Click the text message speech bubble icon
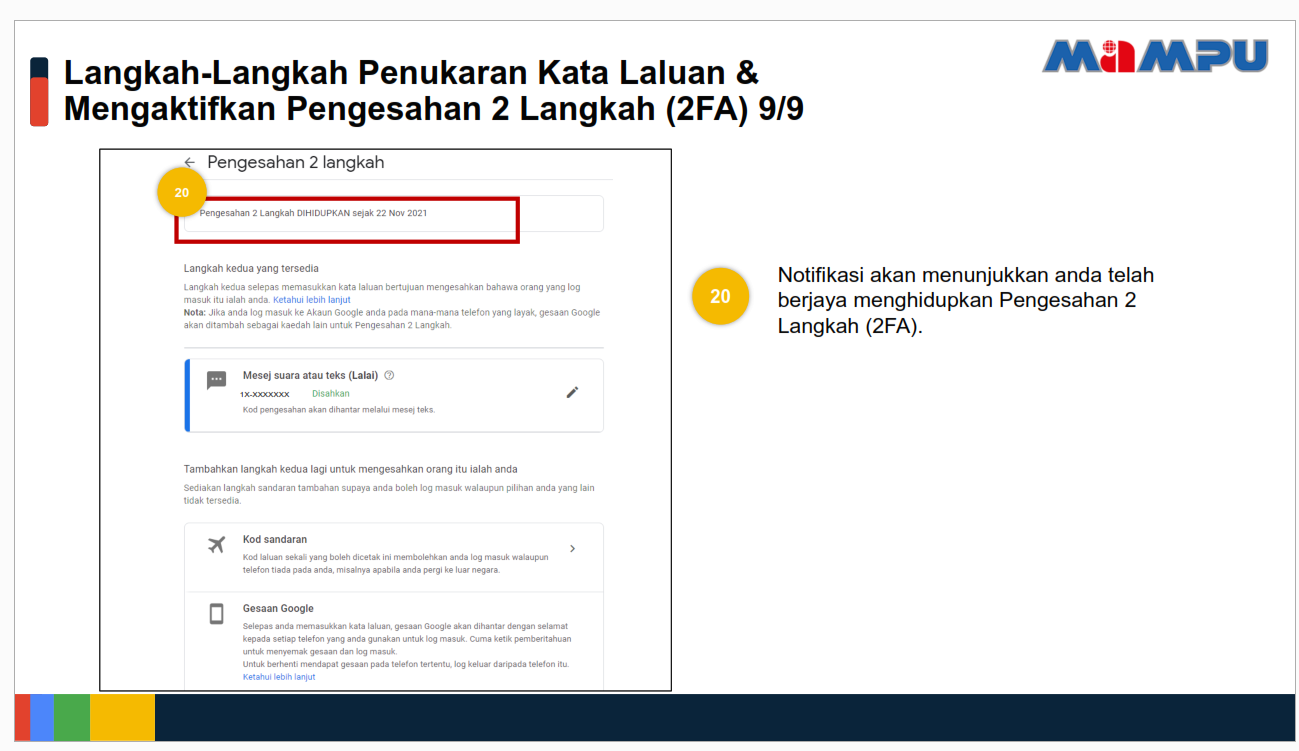Image resolution: width=1299 pixels, height=751 pixels. click(x=216, y=381)
